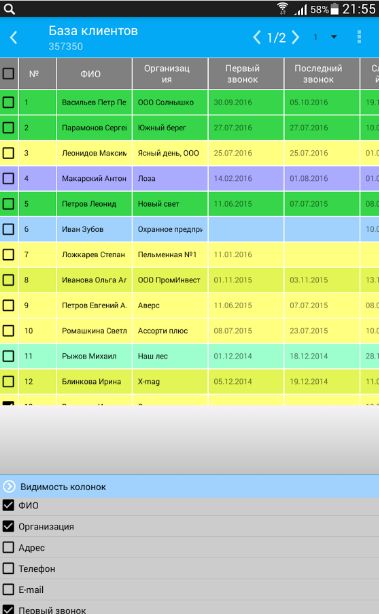Select the Наш лес cell

(x=170, y=356)
